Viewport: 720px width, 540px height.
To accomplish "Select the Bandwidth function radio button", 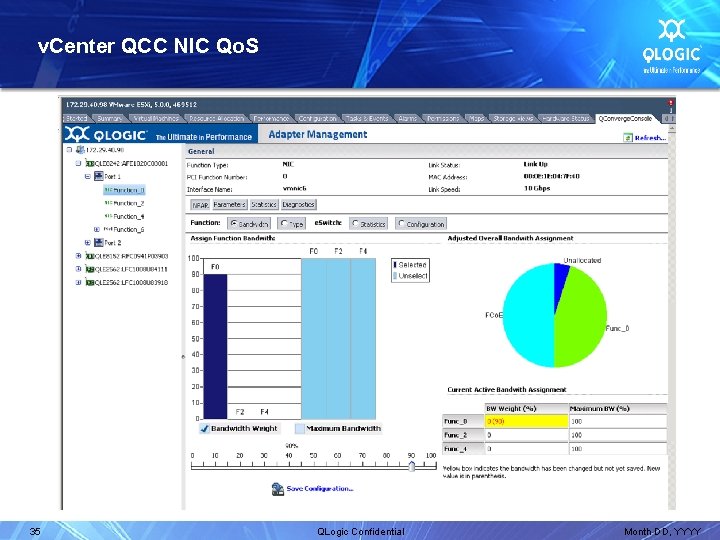I will (234, 224).
